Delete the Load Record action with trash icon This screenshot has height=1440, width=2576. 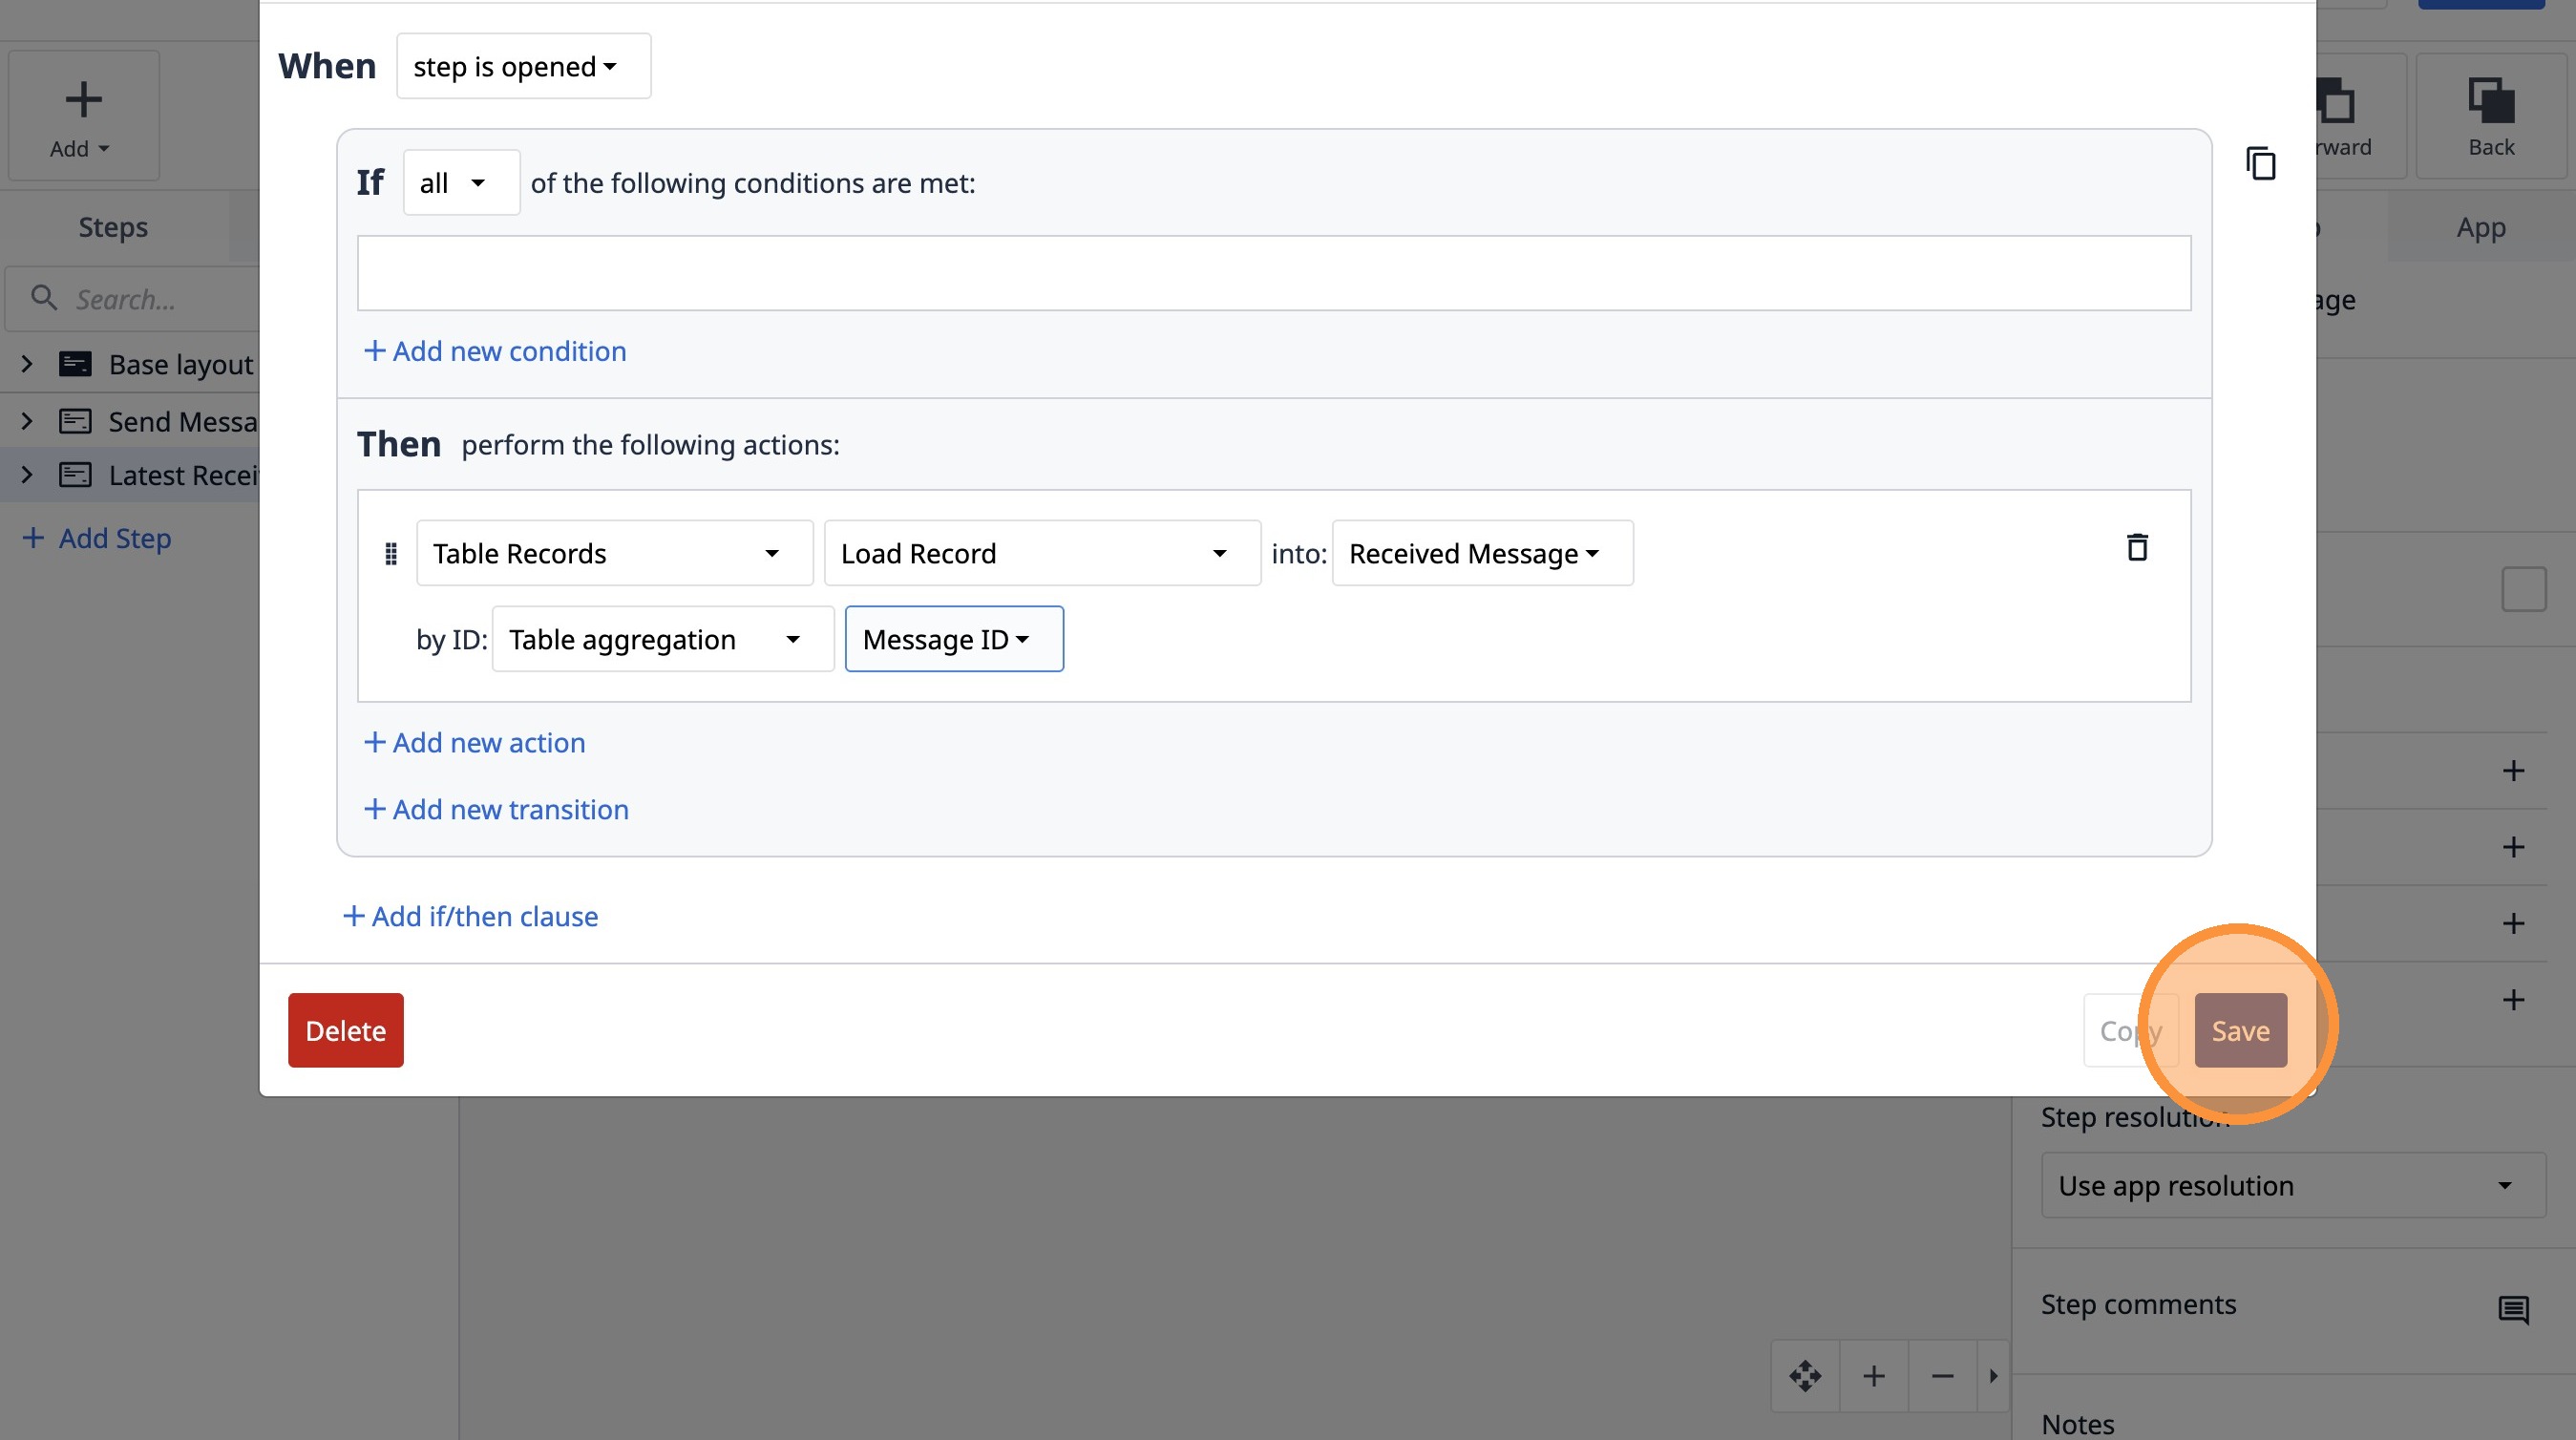2136,547
